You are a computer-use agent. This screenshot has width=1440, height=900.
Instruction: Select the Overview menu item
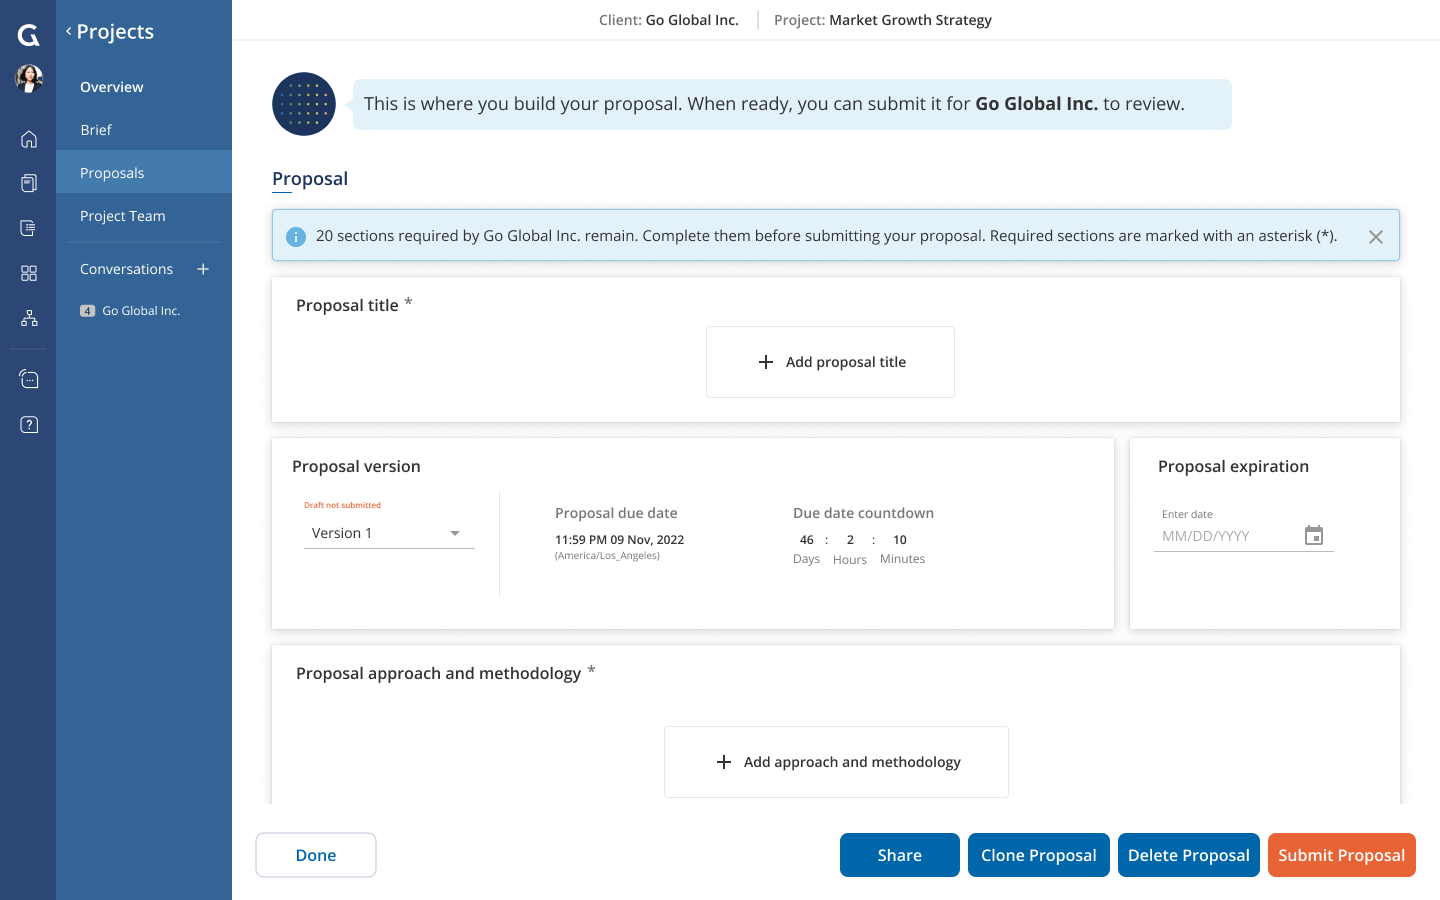111,87
